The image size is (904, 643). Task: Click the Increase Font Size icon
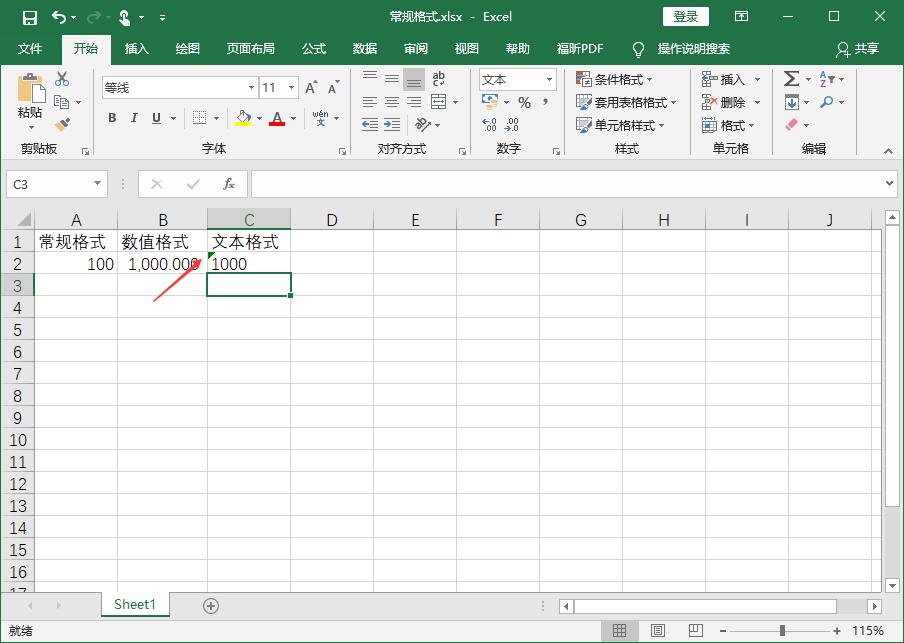[311, 88]
